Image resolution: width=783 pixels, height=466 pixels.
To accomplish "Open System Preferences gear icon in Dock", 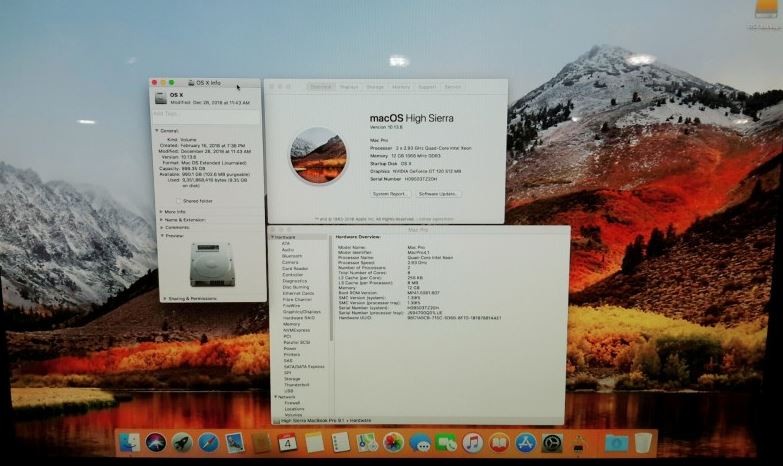I will click(552, 443).
